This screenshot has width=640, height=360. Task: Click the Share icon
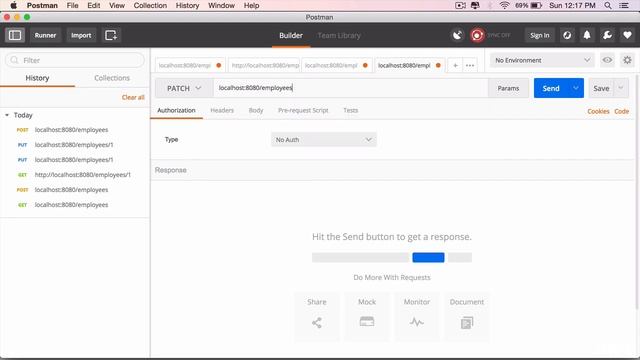coord(317,322)
